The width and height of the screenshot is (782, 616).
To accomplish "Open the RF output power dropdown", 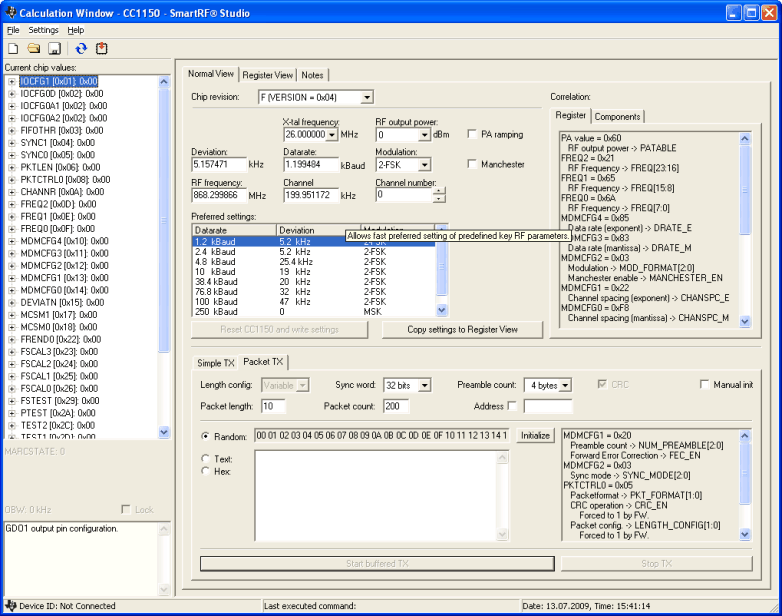I will tap(424, 135).
